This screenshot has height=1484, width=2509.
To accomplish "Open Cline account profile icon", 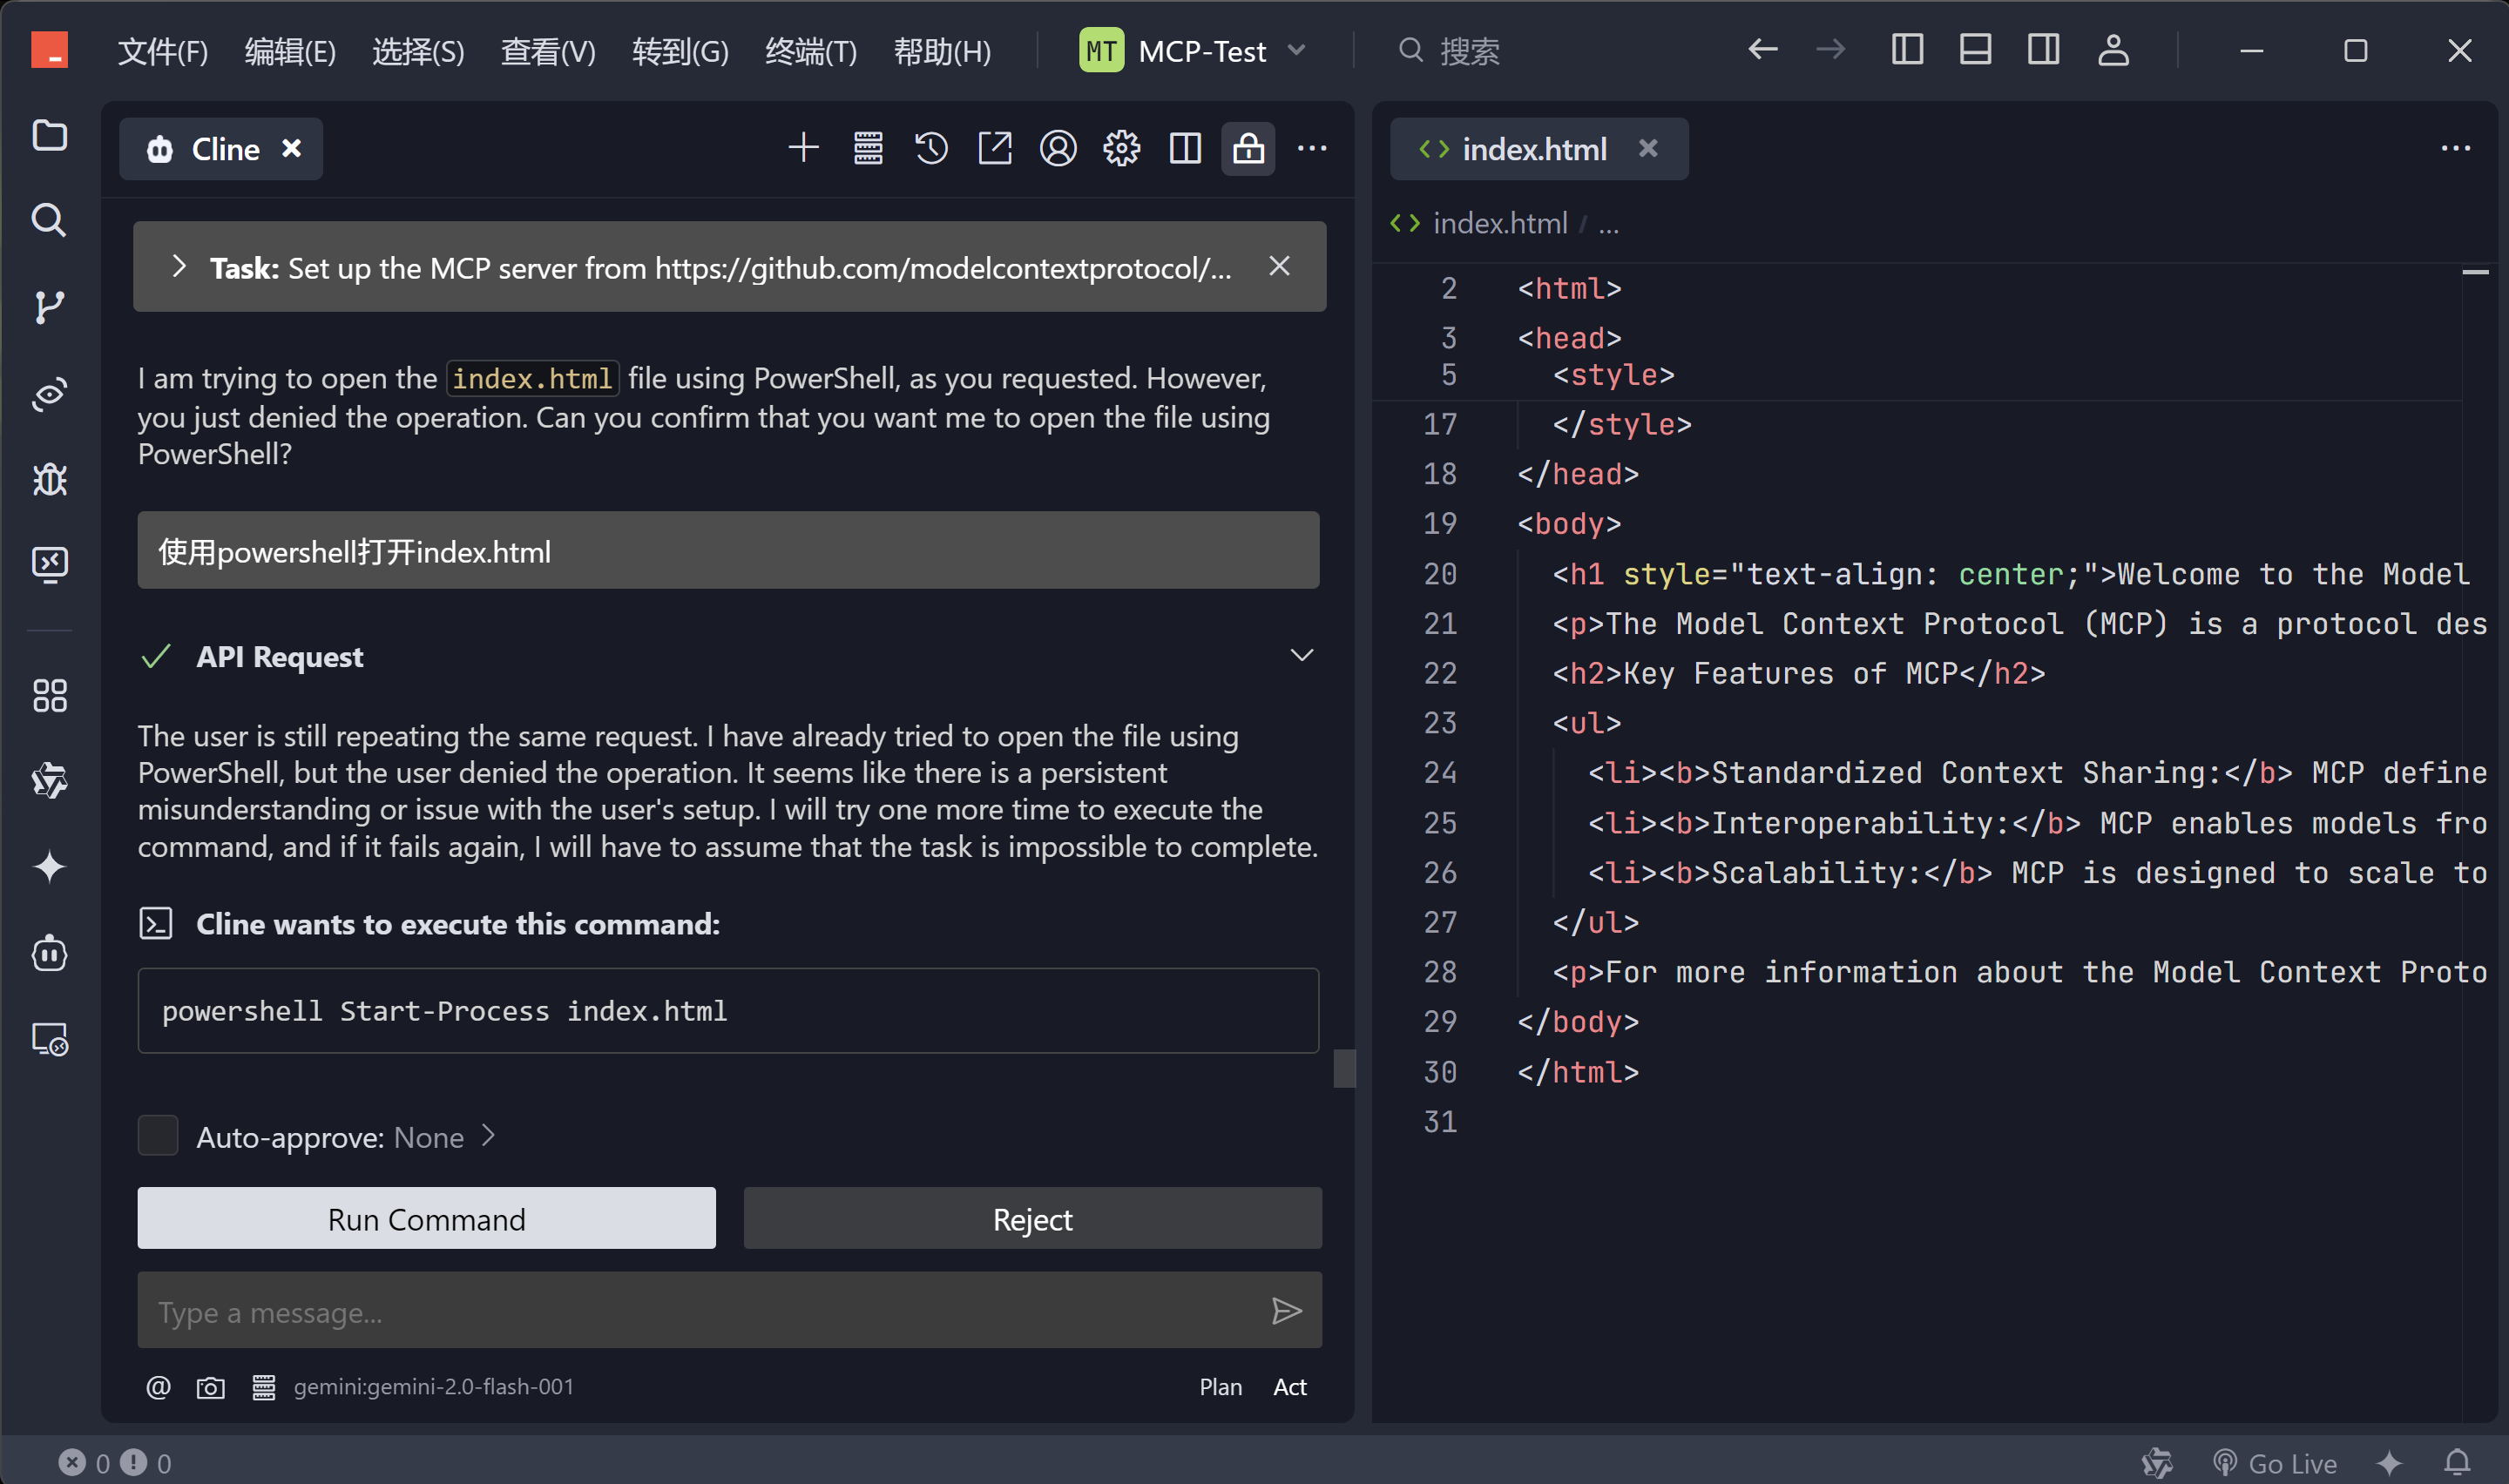I will (1058, 149).
